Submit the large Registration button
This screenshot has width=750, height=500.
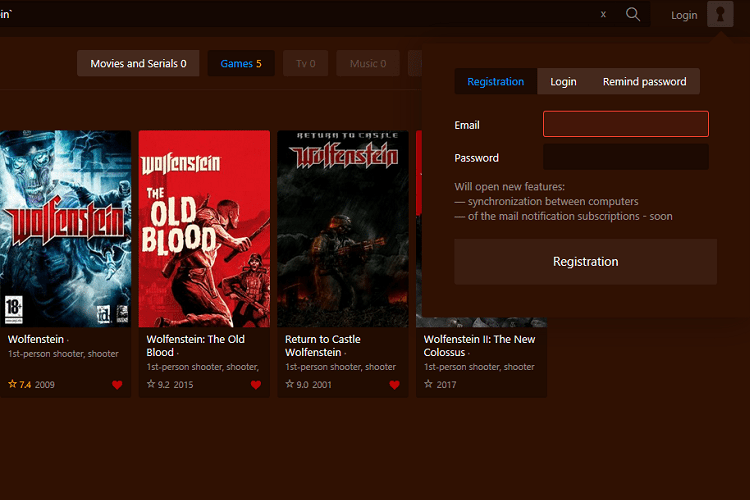point(585,262)
